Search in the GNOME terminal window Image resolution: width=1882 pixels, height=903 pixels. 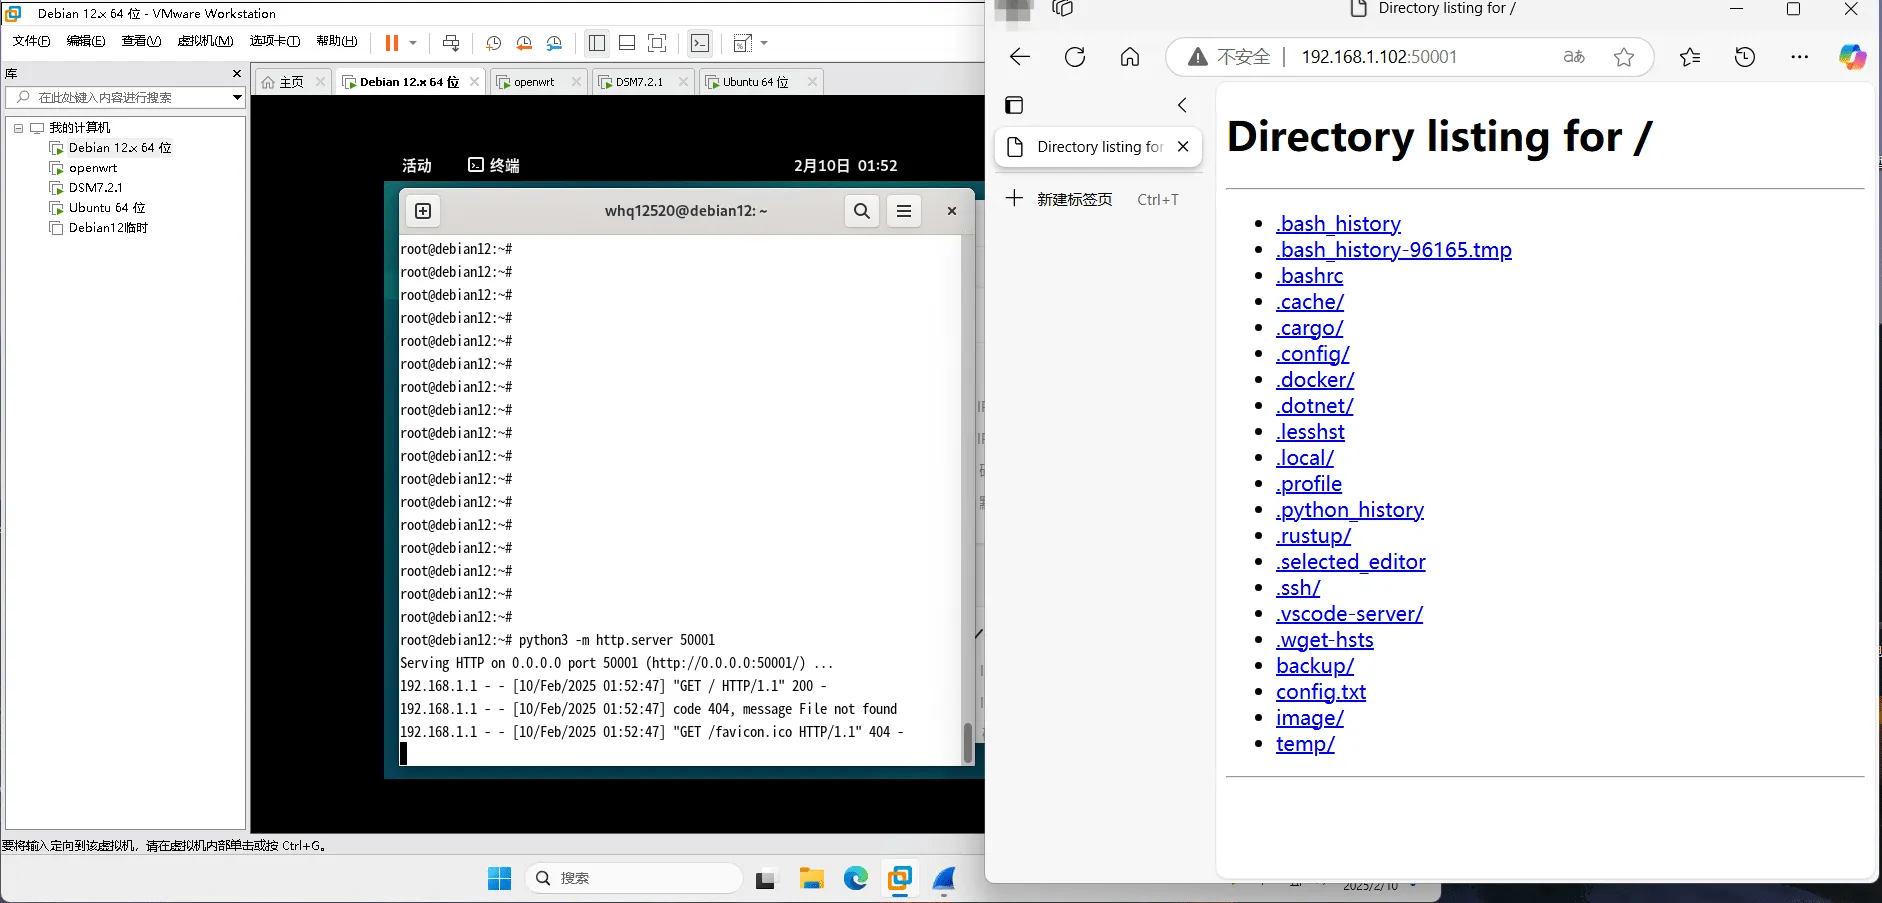coord(861,211)
